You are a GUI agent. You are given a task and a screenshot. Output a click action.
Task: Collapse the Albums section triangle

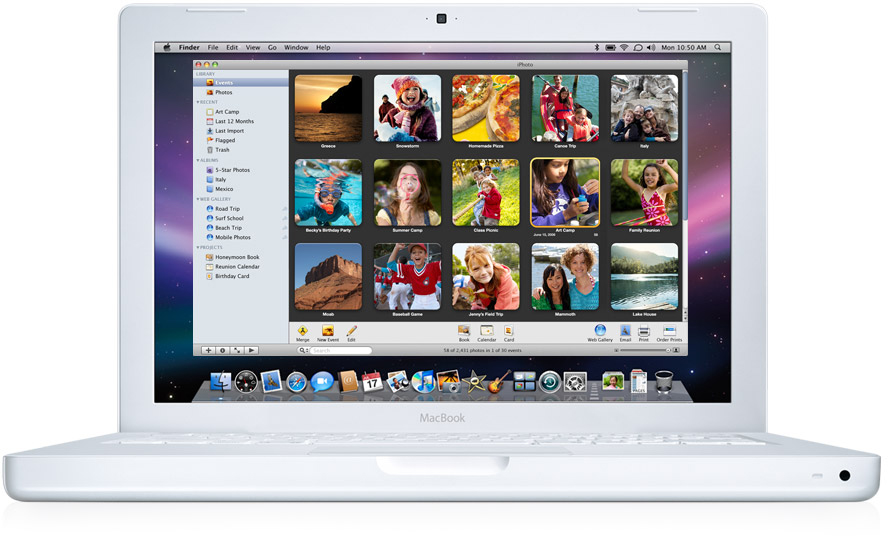tap(198, 160)
